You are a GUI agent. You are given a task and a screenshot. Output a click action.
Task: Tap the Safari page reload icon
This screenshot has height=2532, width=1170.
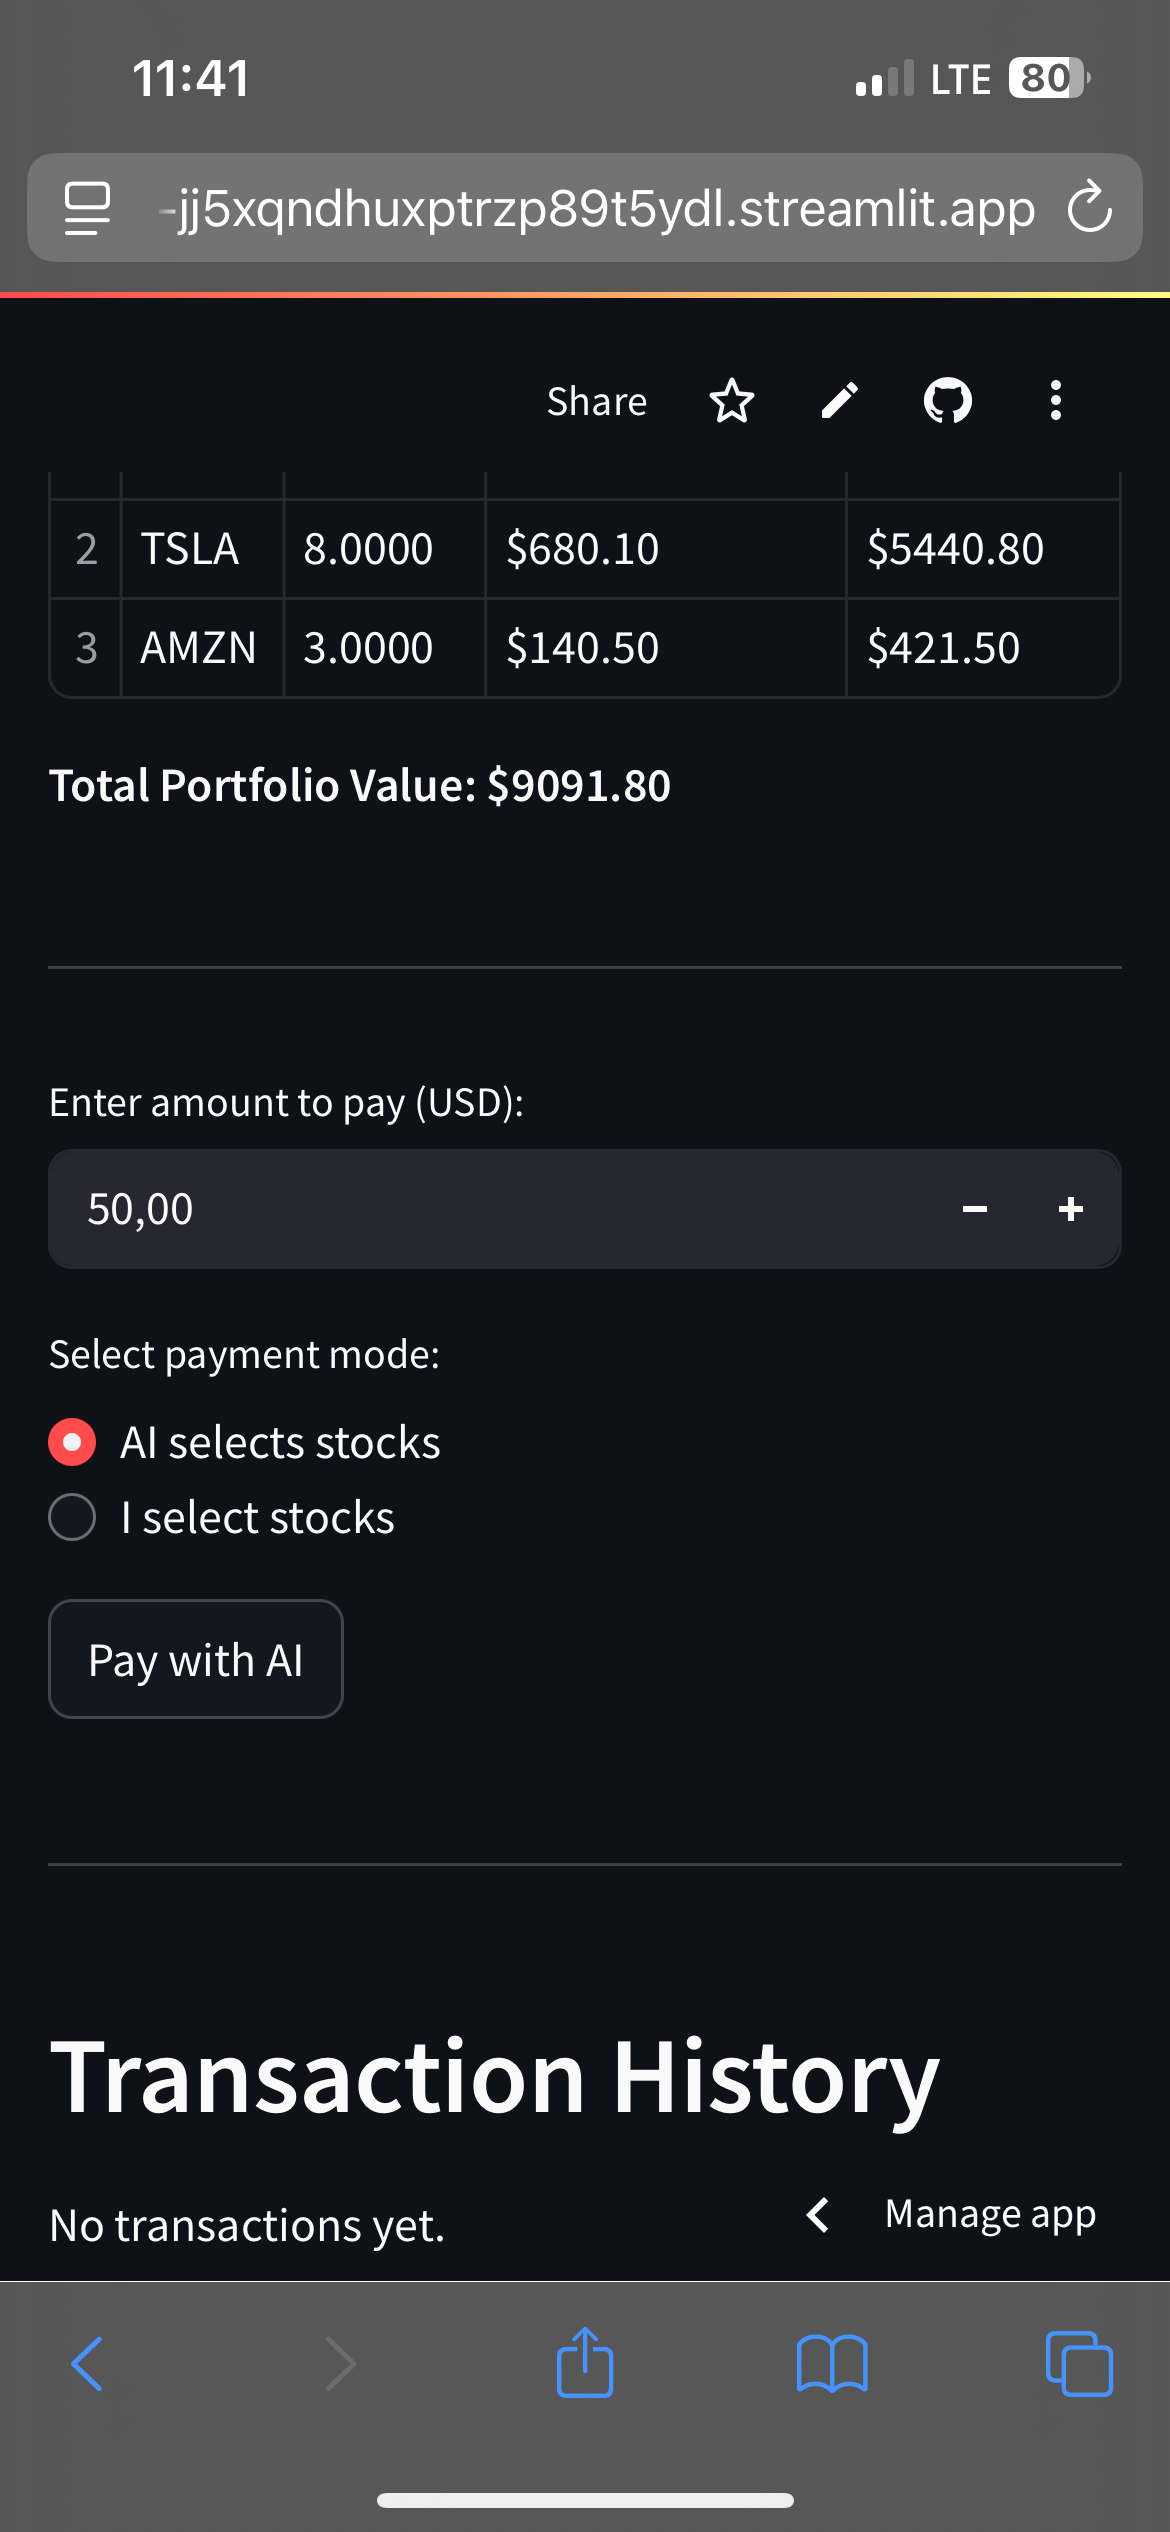[x=1089, y=208]
